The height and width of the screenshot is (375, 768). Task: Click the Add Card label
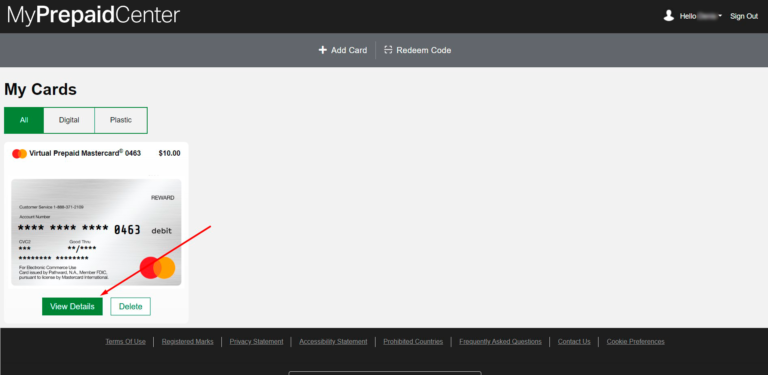coord(349,50)
